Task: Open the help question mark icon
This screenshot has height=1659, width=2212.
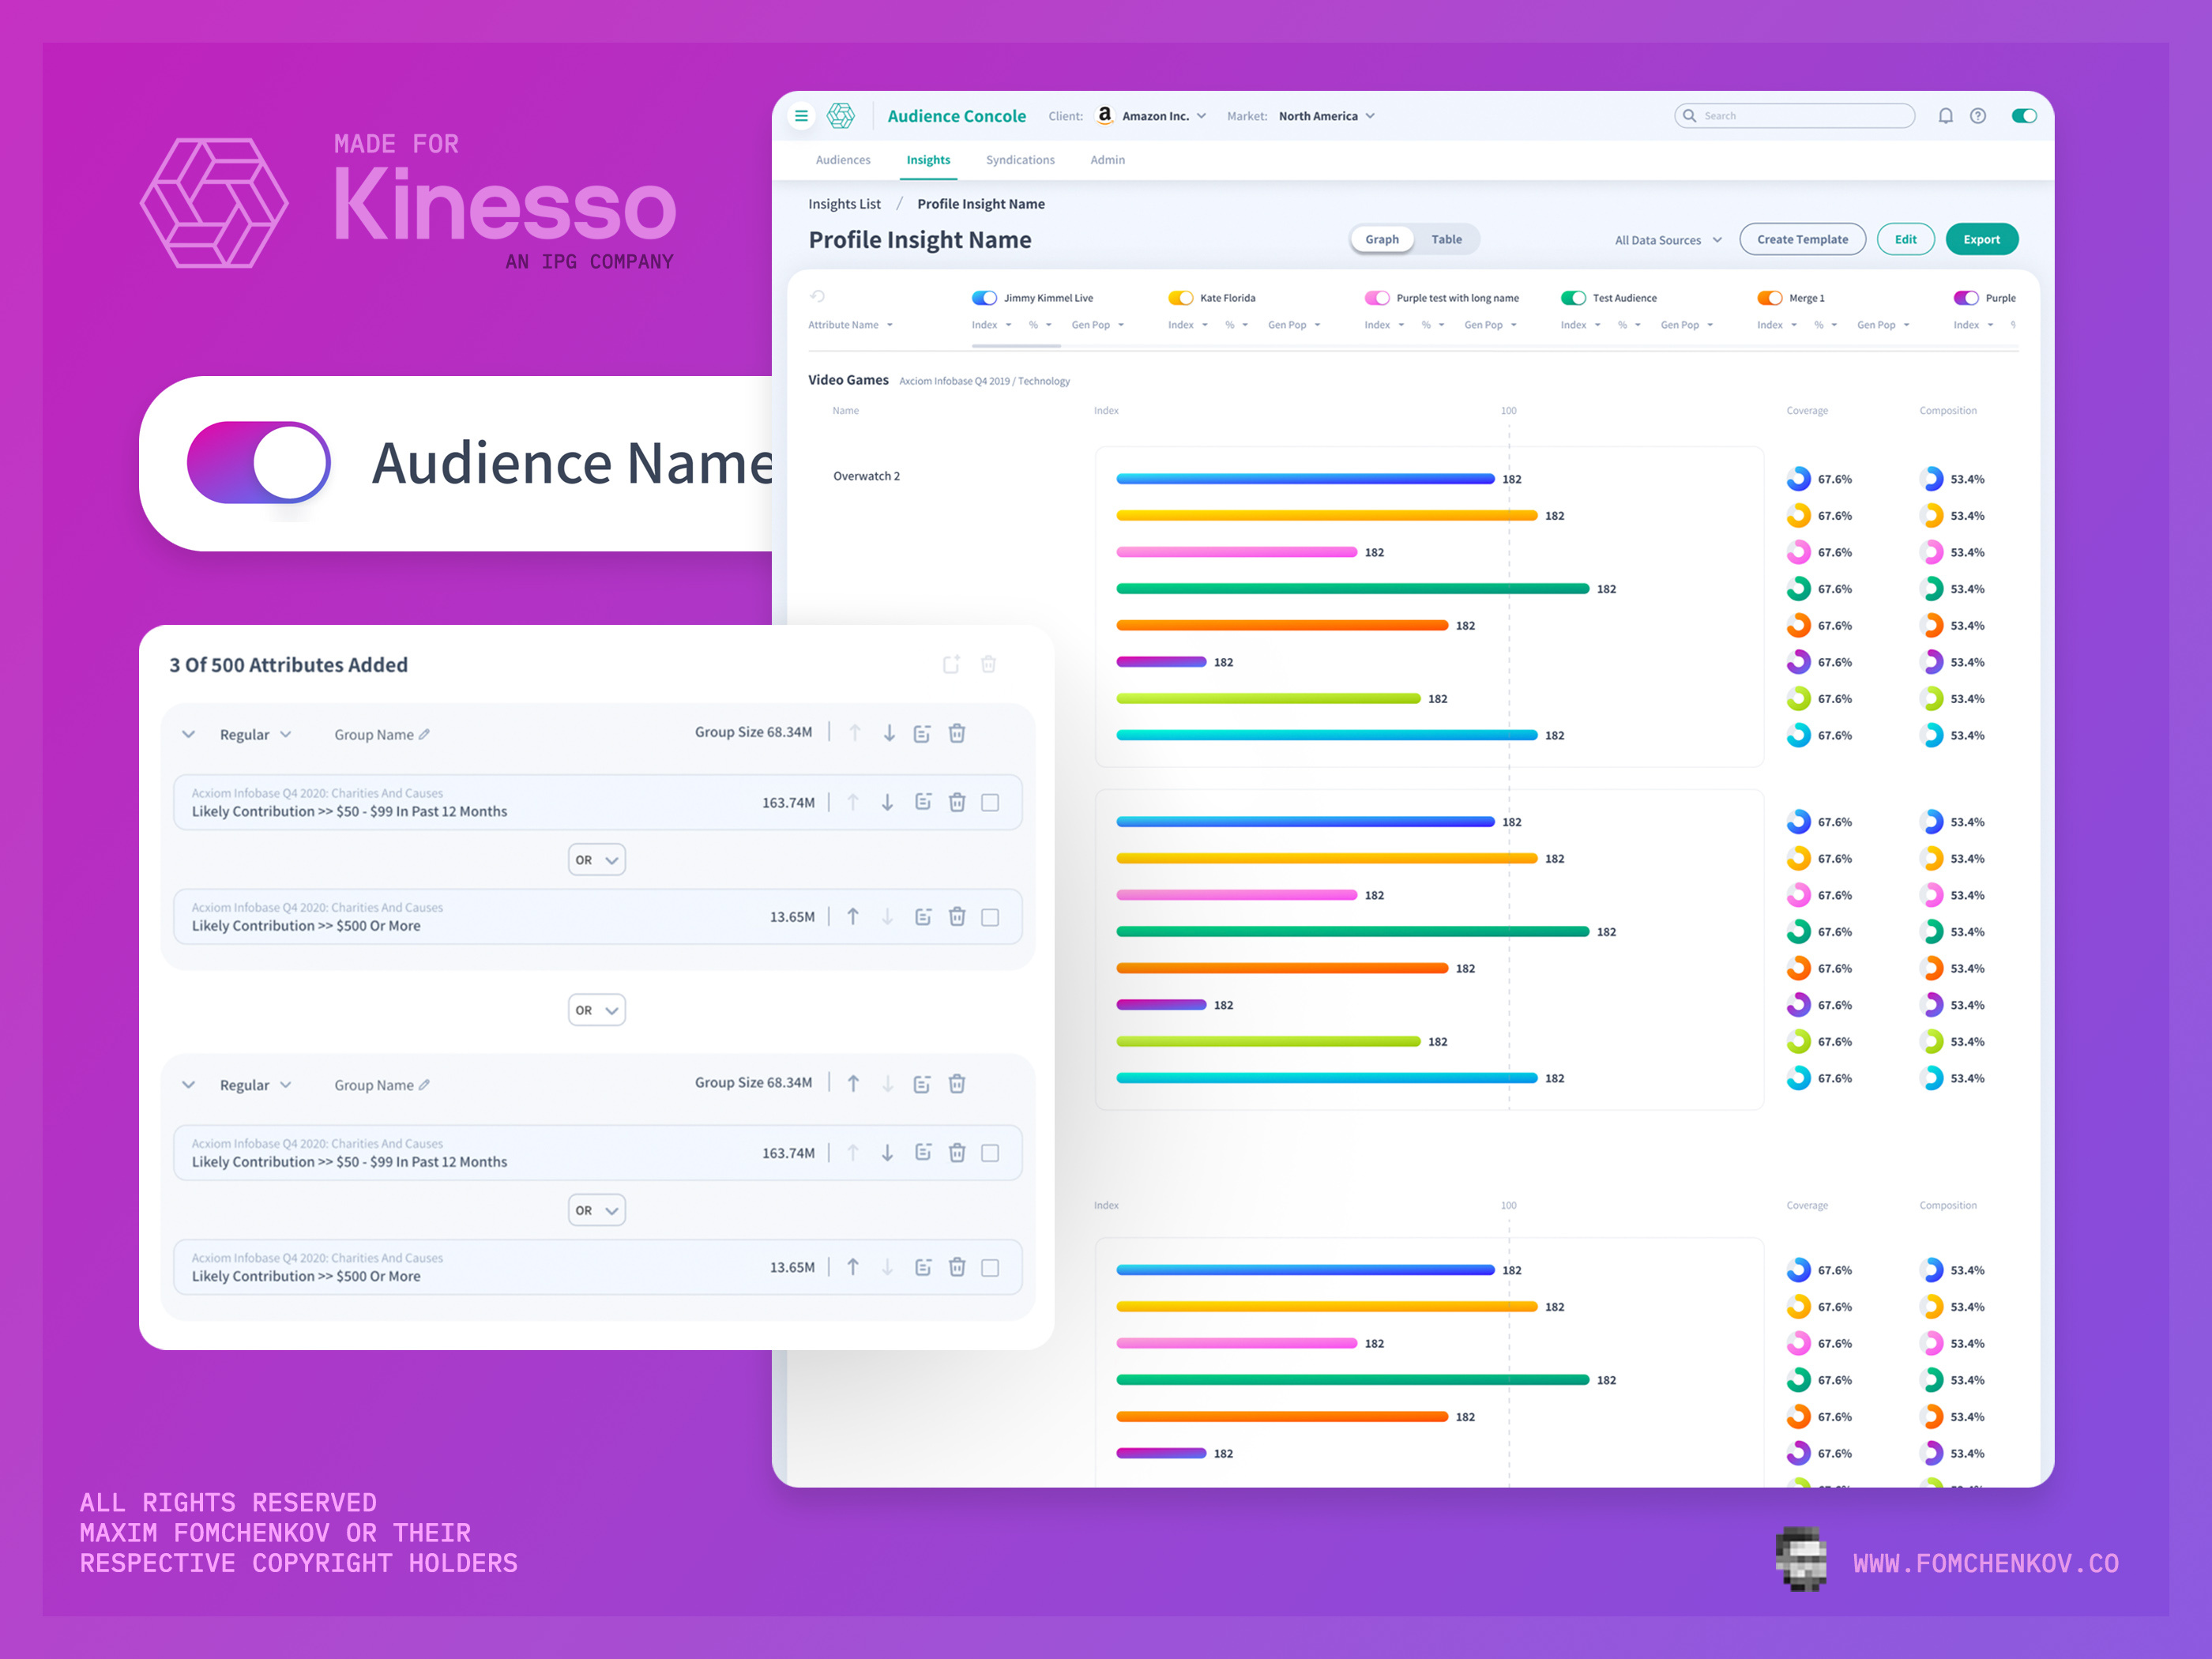Action: [x=1978, y=116]
